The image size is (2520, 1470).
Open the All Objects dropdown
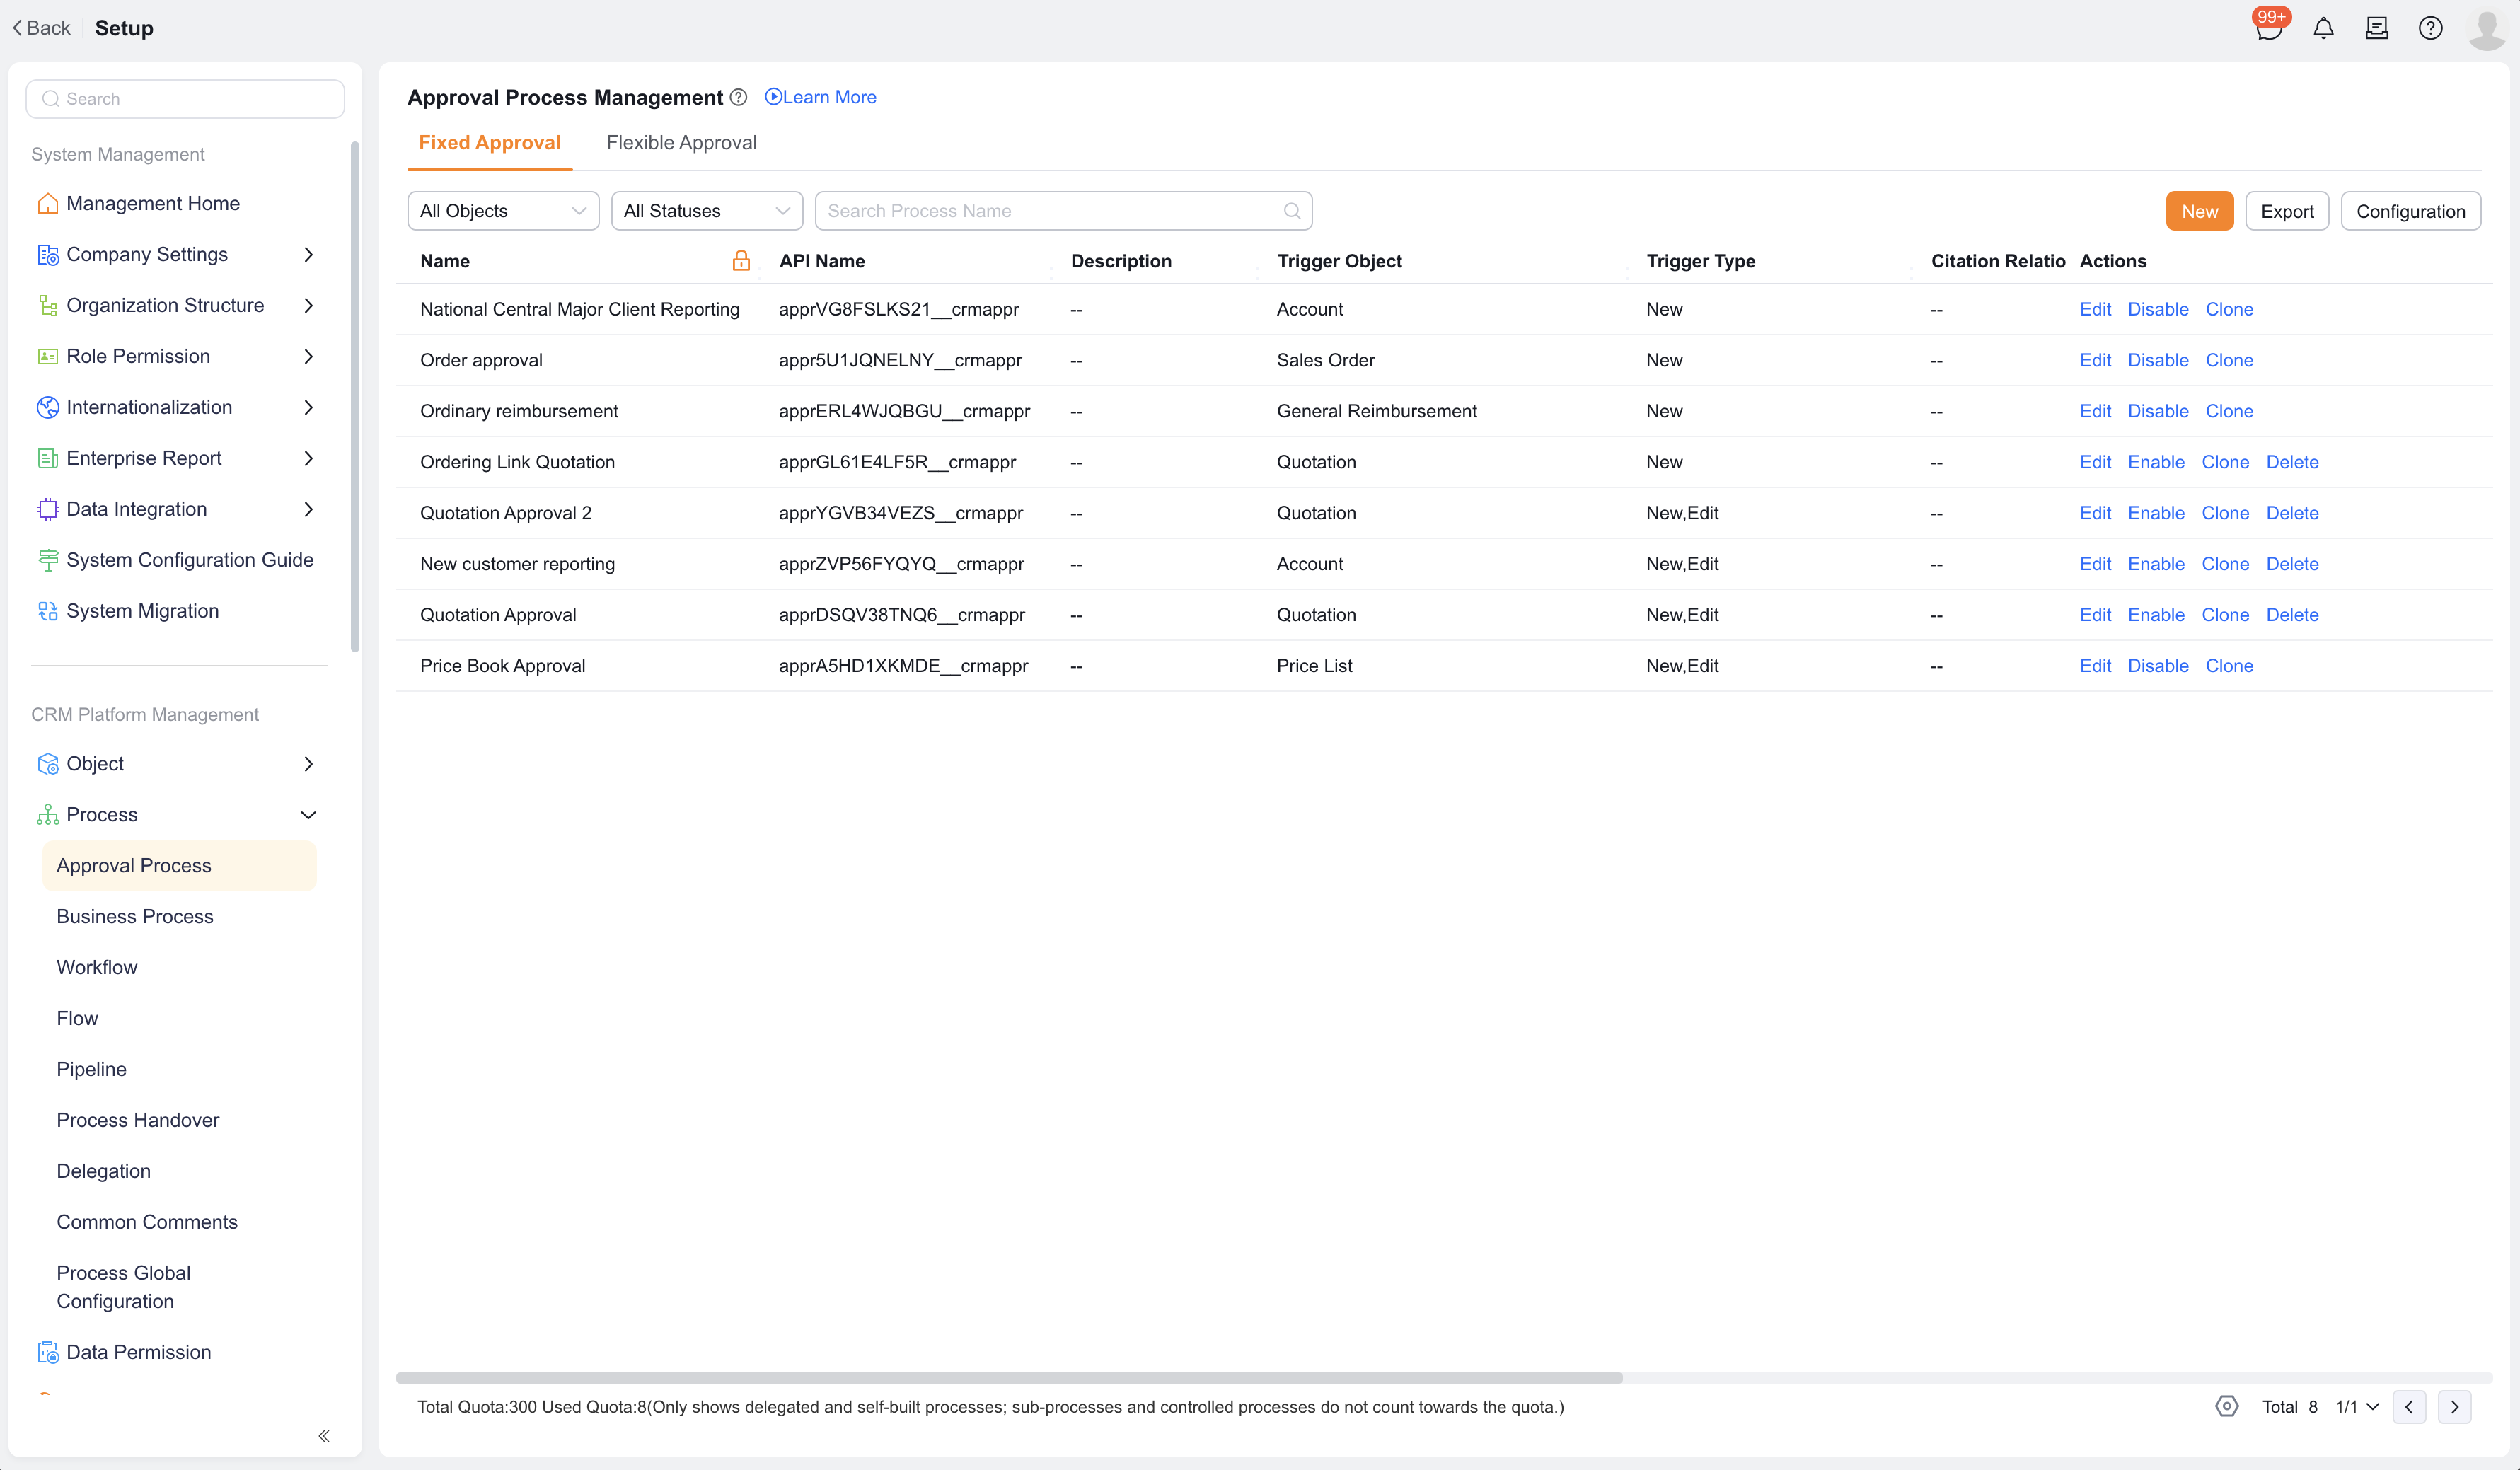click(503, 211)
